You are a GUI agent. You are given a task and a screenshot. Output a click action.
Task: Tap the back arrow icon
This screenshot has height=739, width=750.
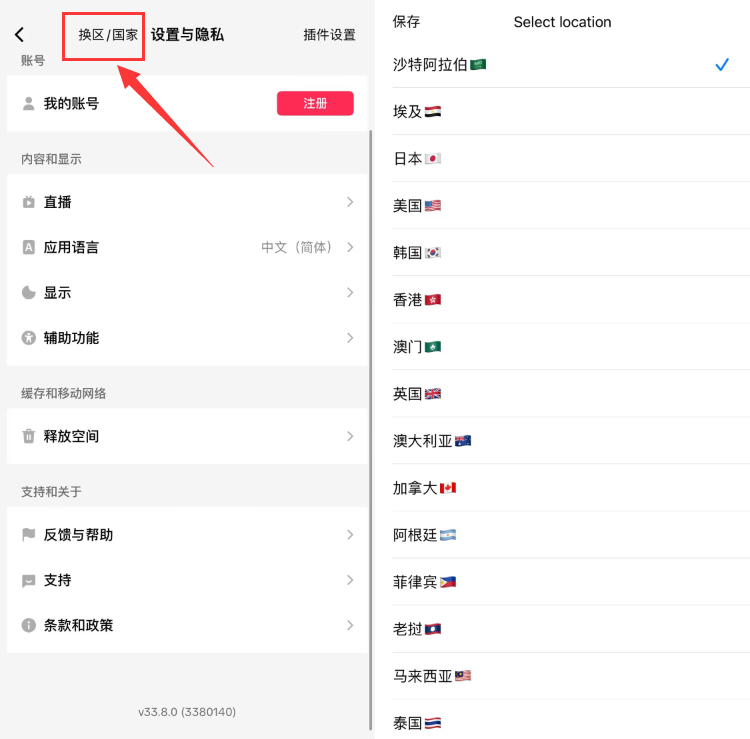pyautogui.click(x=19, y=35)
